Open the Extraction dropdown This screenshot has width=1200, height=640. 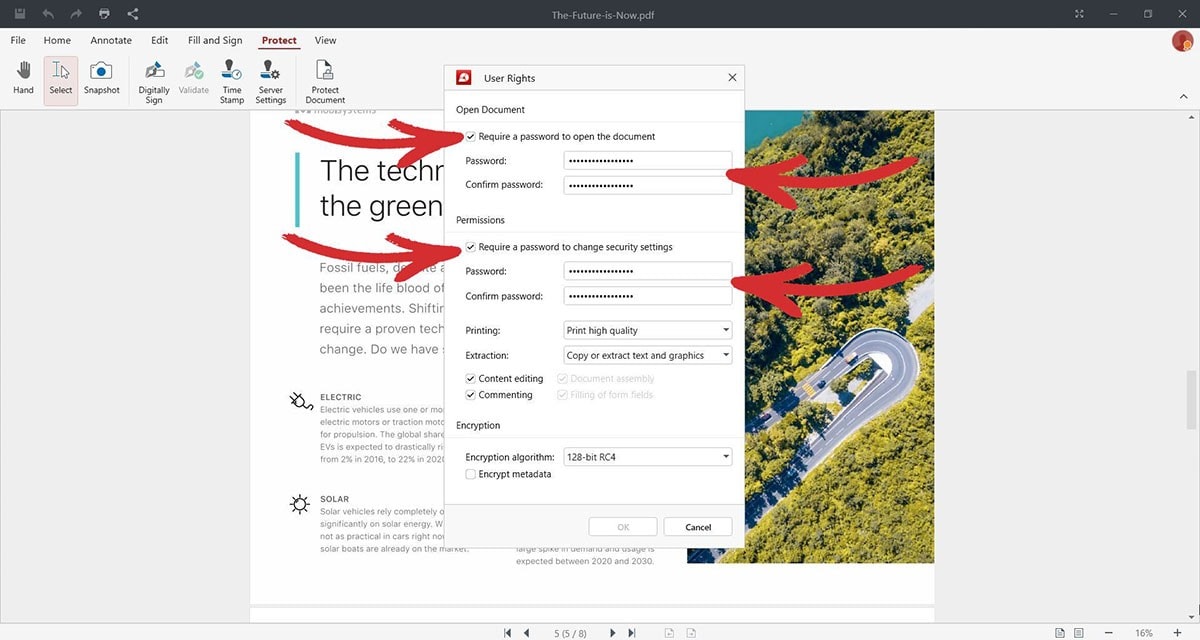[727, 354]
